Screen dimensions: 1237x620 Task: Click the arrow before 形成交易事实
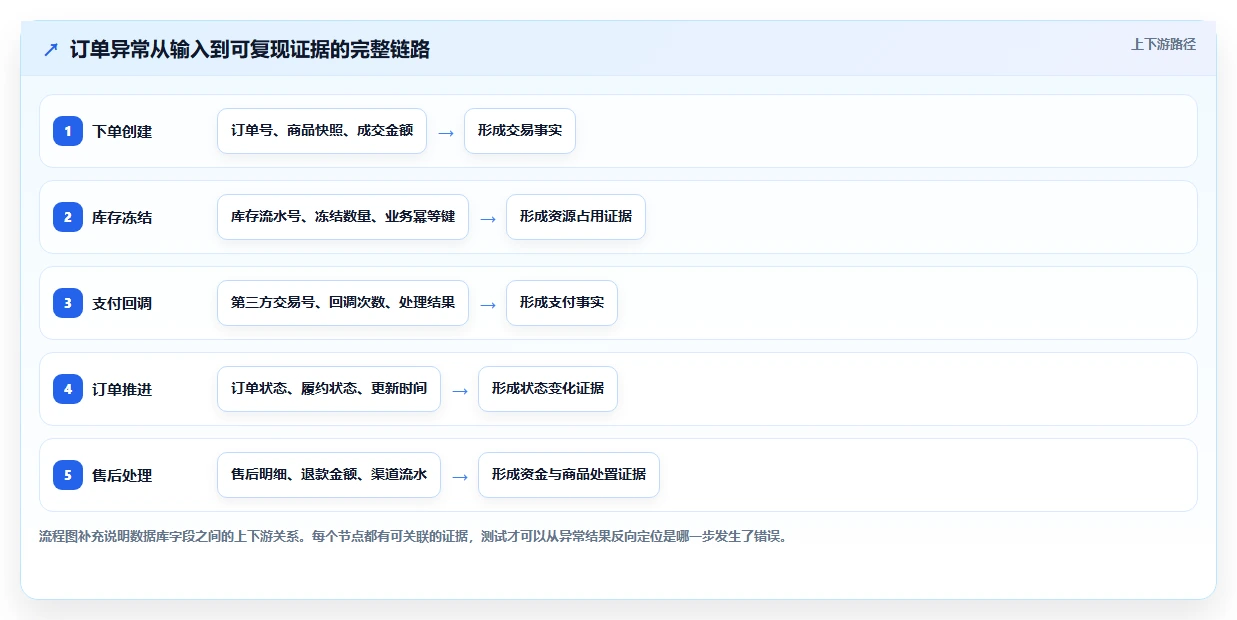[x=446, y=132]
